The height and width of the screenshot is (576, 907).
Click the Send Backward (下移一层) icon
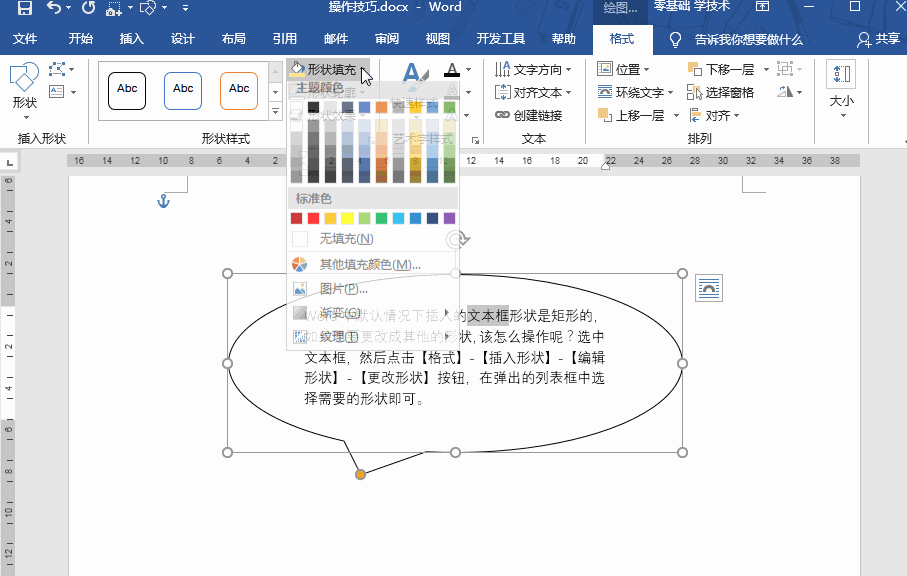[x=695, y=69]
